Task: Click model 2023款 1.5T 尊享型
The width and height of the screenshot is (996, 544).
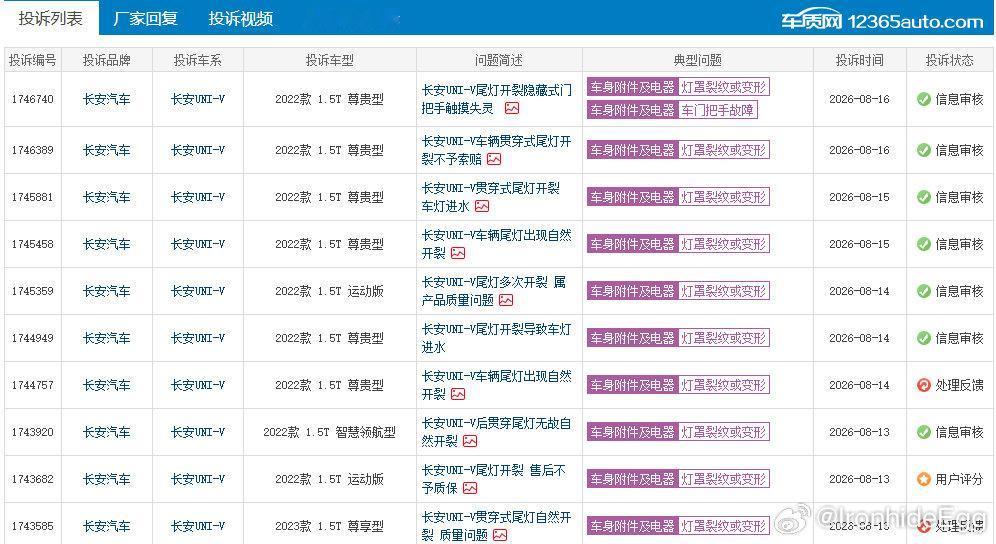Action: (330, 526)
